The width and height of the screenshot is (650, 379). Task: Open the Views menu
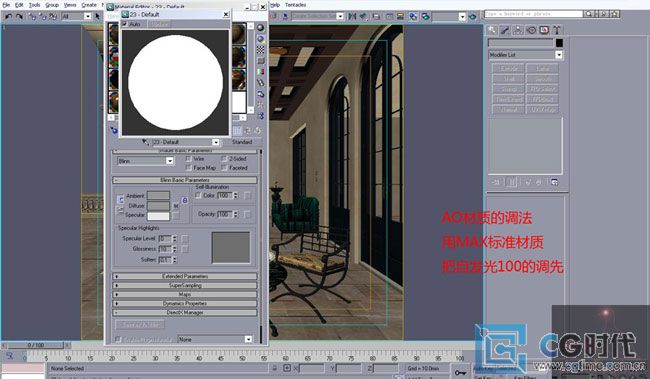pyautogui.click(x=70, y=5)
